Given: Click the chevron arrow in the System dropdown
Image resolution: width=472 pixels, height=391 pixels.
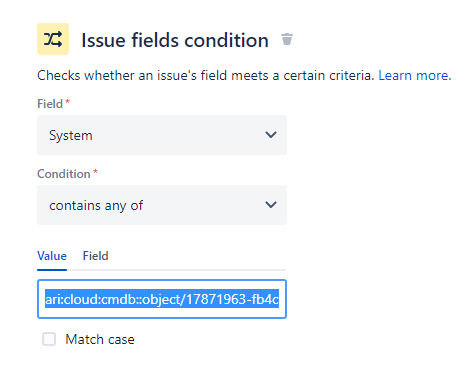Looking at the screenshot, I should point(271,135).
